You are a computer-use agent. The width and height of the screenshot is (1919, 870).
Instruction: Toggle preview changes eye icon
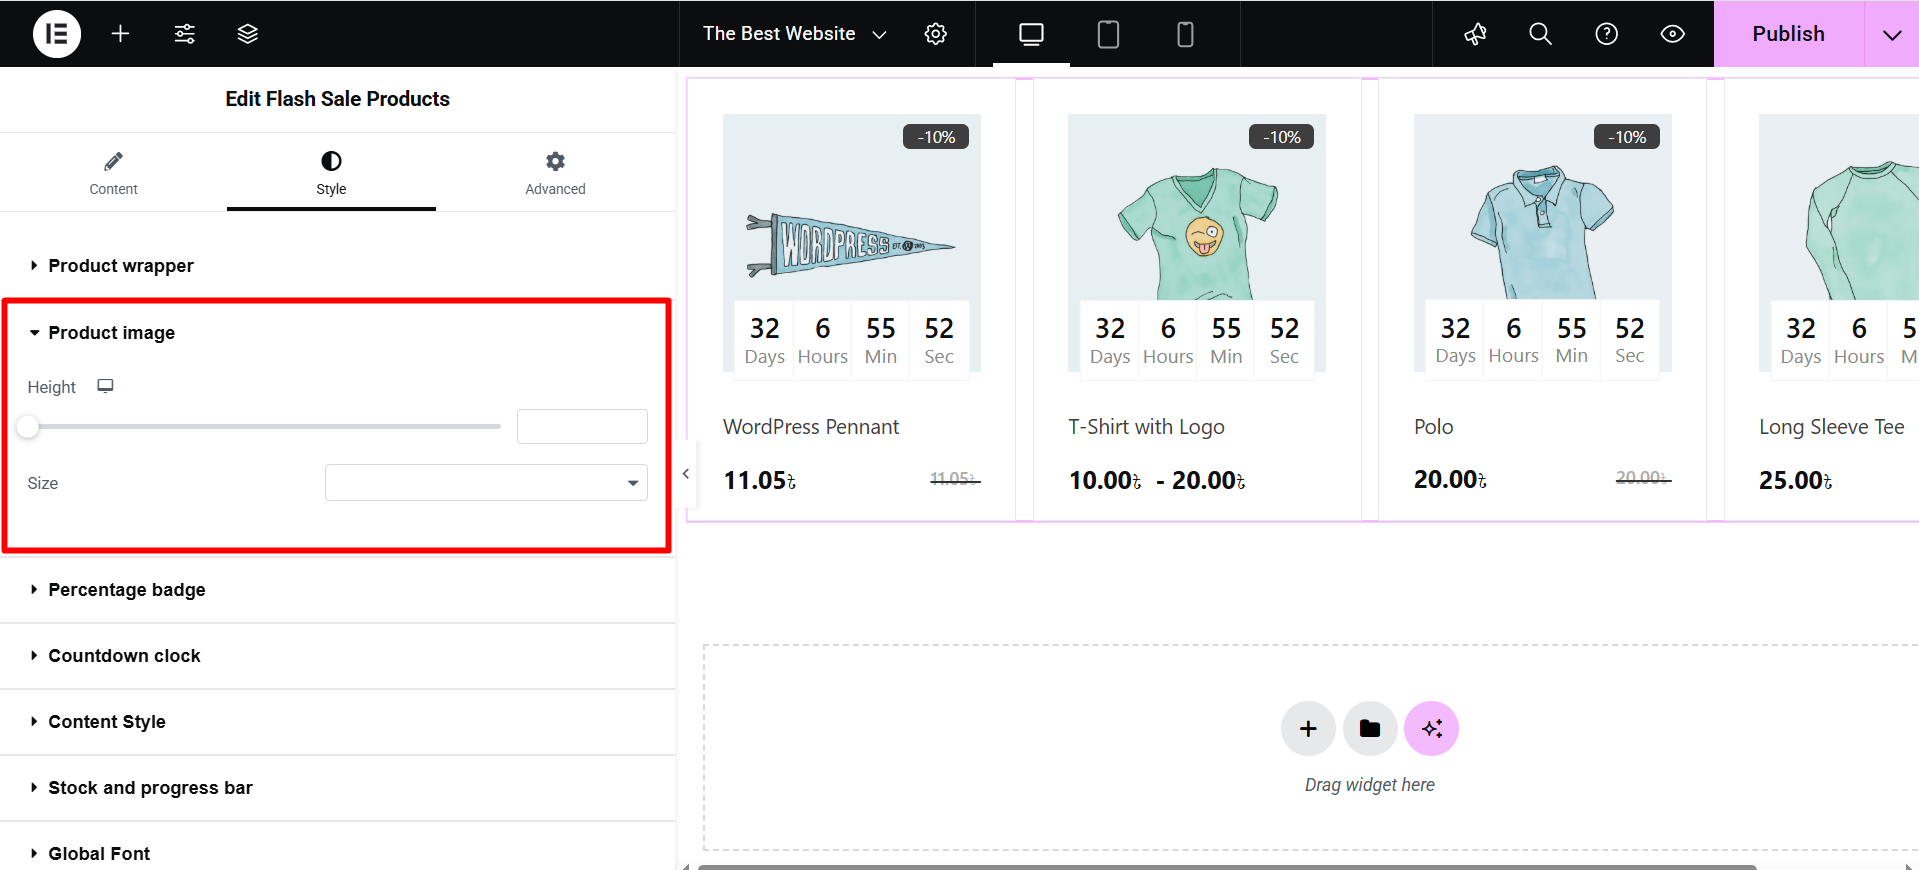click(x=1672, y=34)
